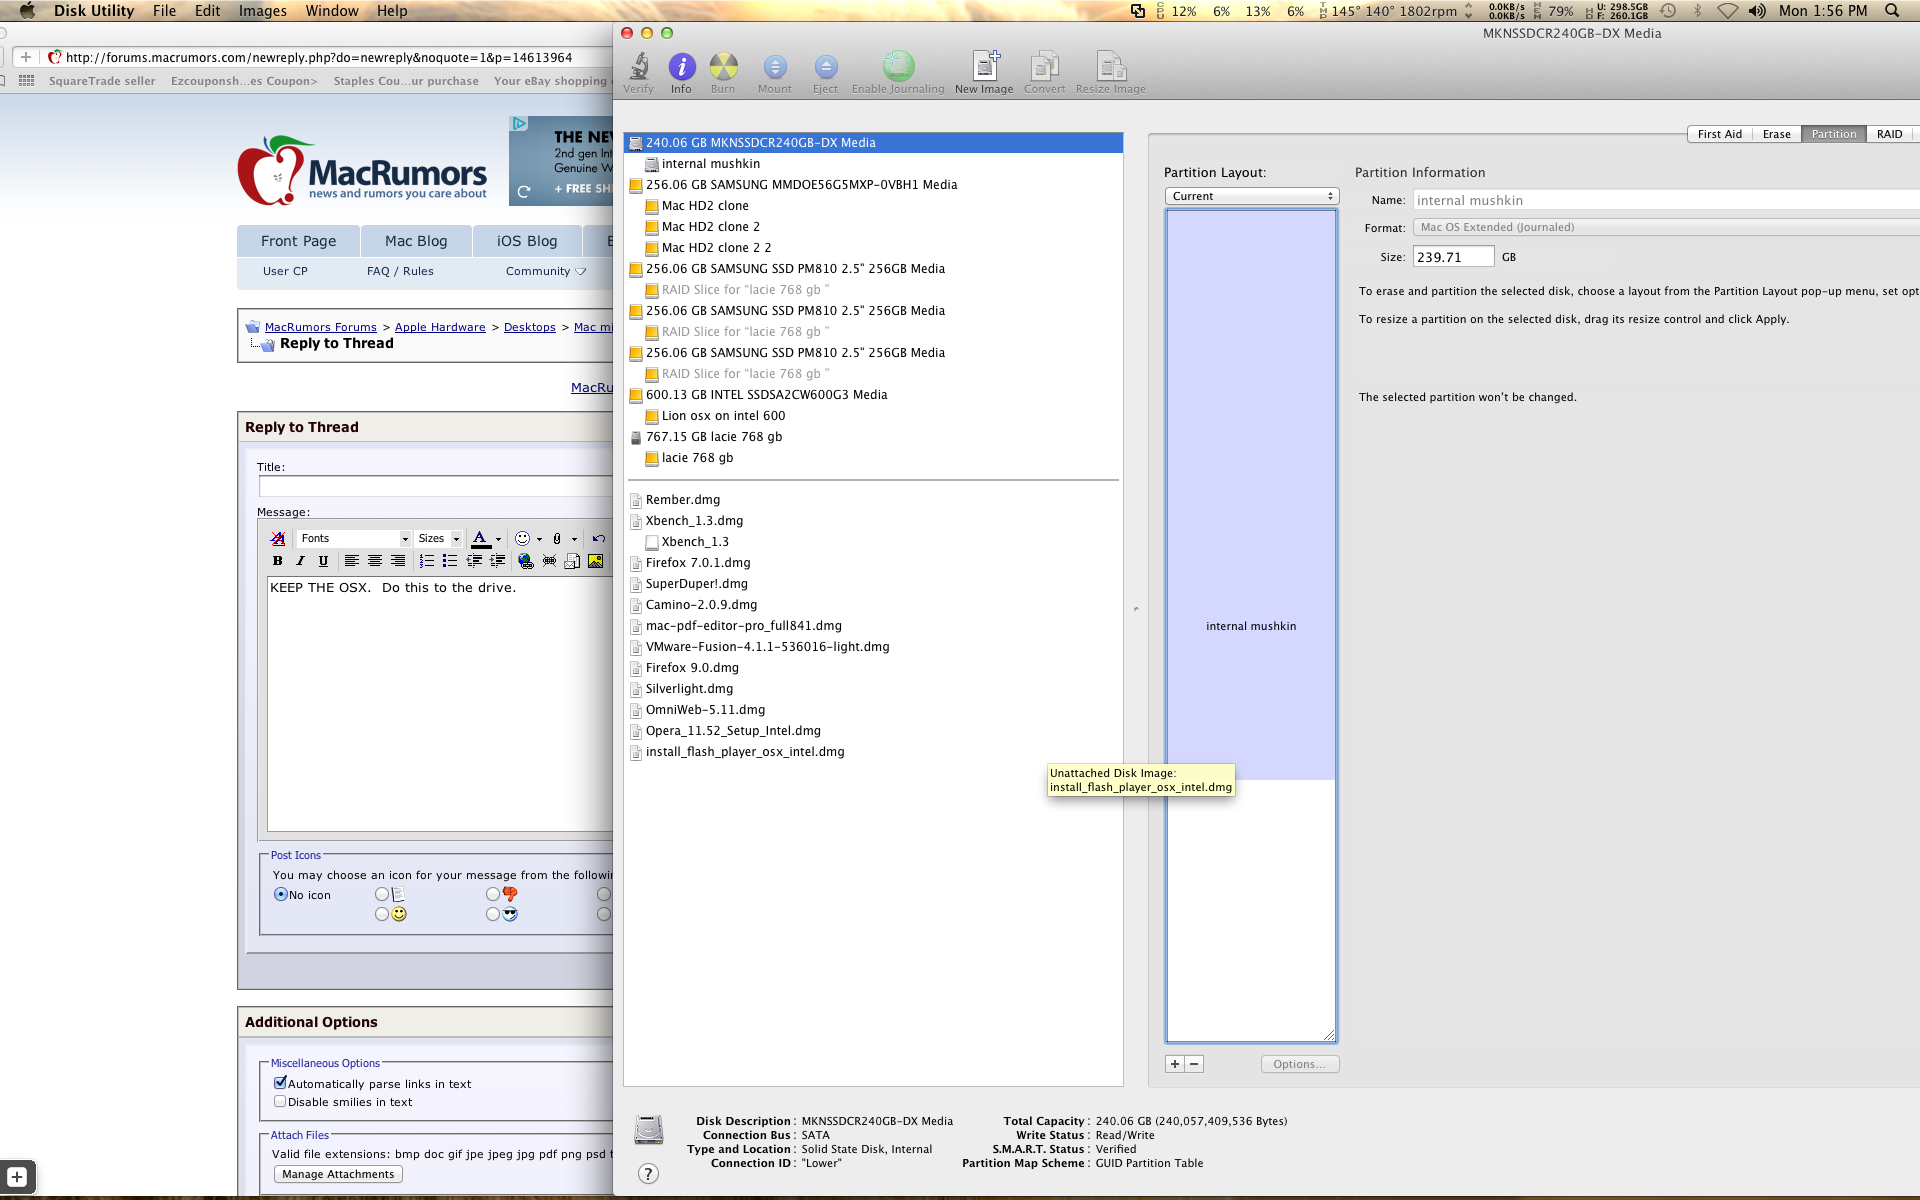Toggle italic in the forum message editor
The image size is (1920, 1200).
[x=300, y=561]
